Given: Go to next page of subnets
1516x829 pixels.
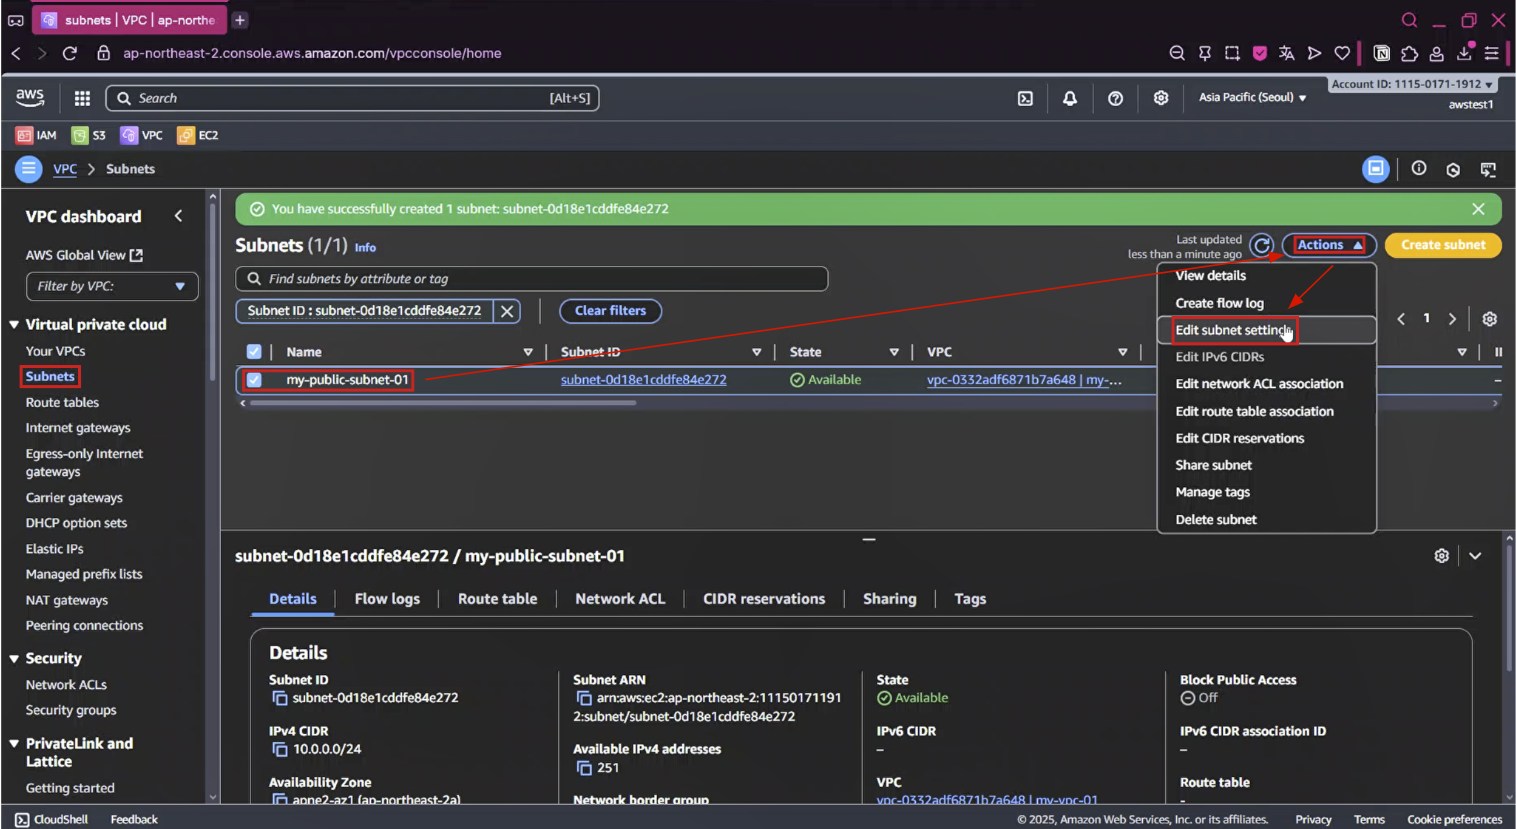Looking at the screenshot, I should (1452, 319).
